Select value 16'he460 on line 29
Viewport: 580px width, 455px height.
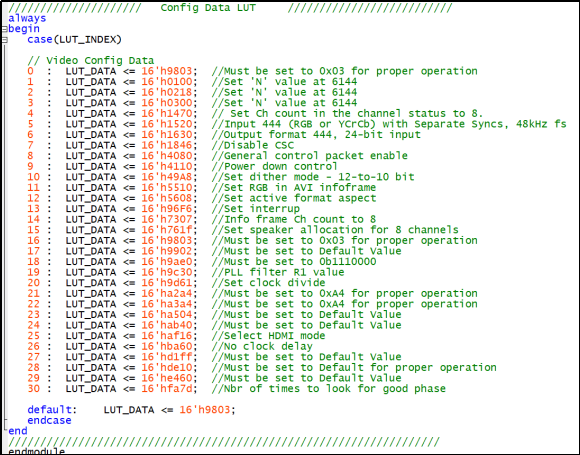point(167,378)
